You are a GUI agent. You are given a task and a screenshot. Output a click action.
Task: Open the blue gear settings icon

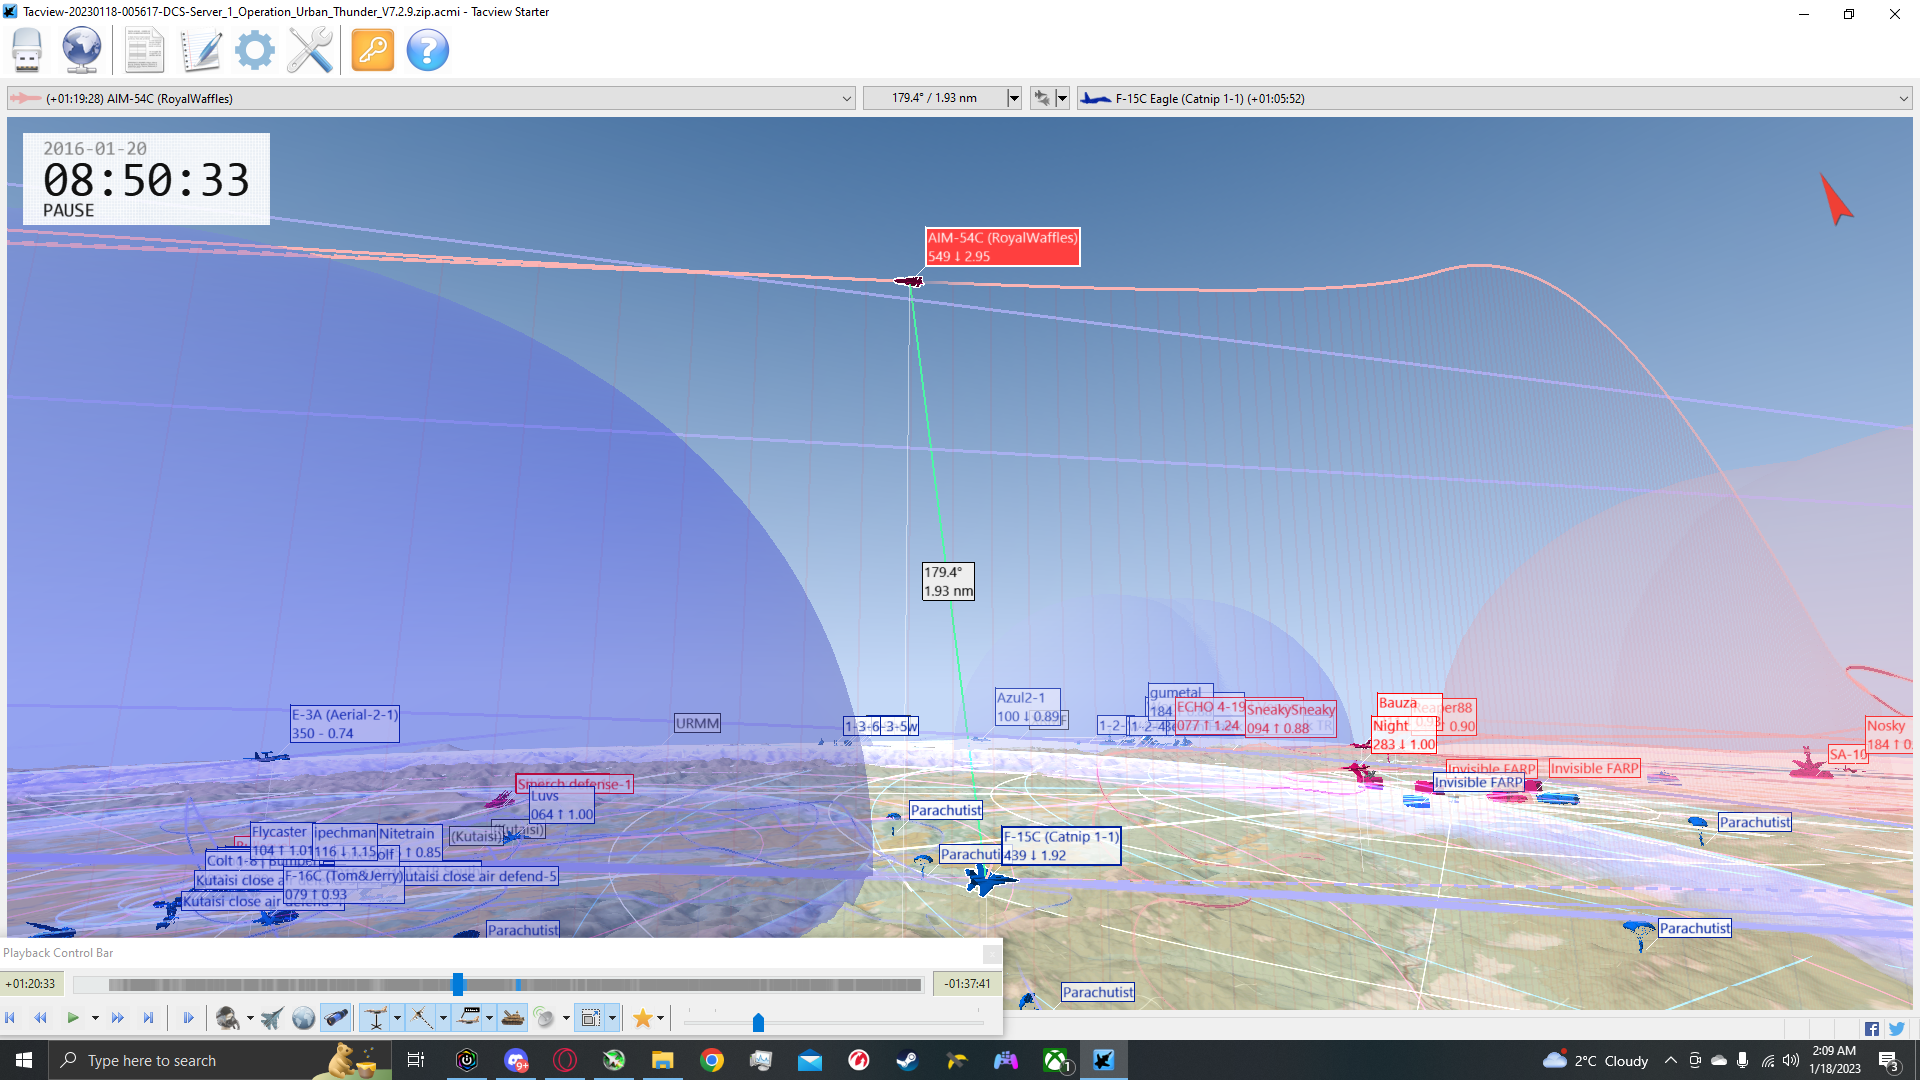(x=255, y=50)
